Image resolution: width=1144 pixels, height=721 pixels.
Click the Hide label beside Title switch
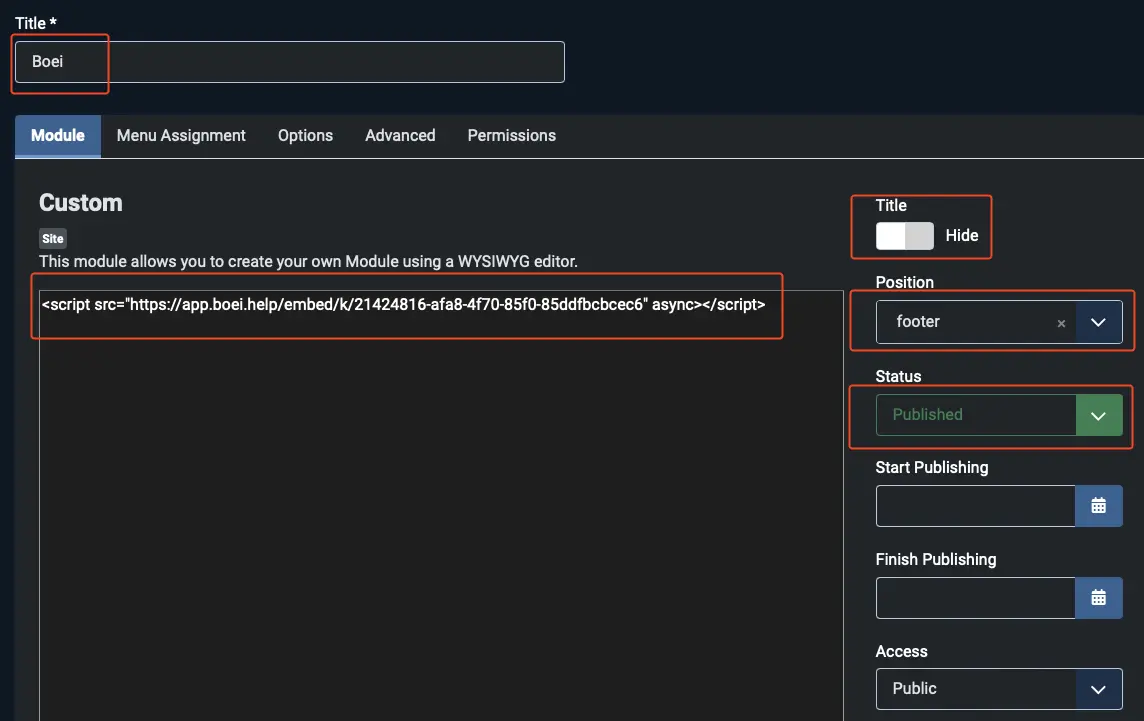pyautogui.click(x=962, y=236)
